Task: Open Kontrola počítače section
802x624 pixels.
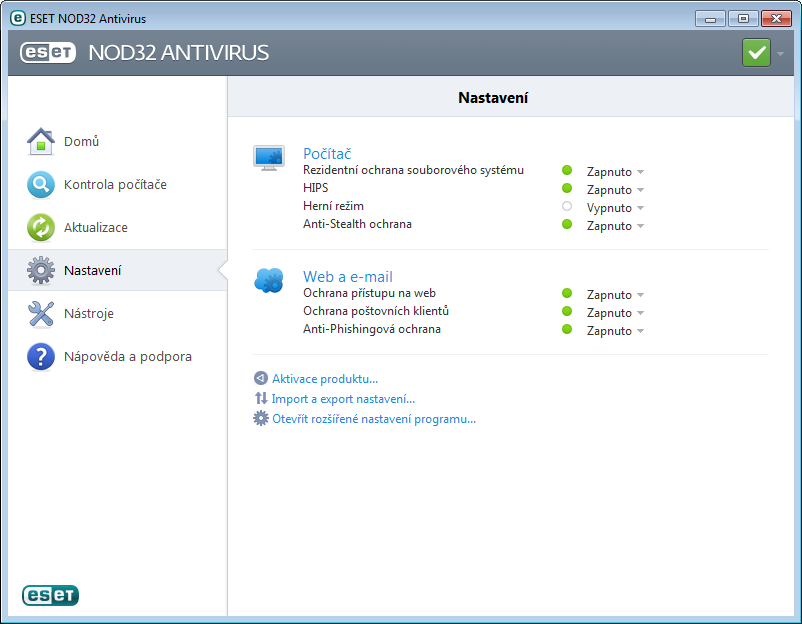Action: [x=118, y=184]
